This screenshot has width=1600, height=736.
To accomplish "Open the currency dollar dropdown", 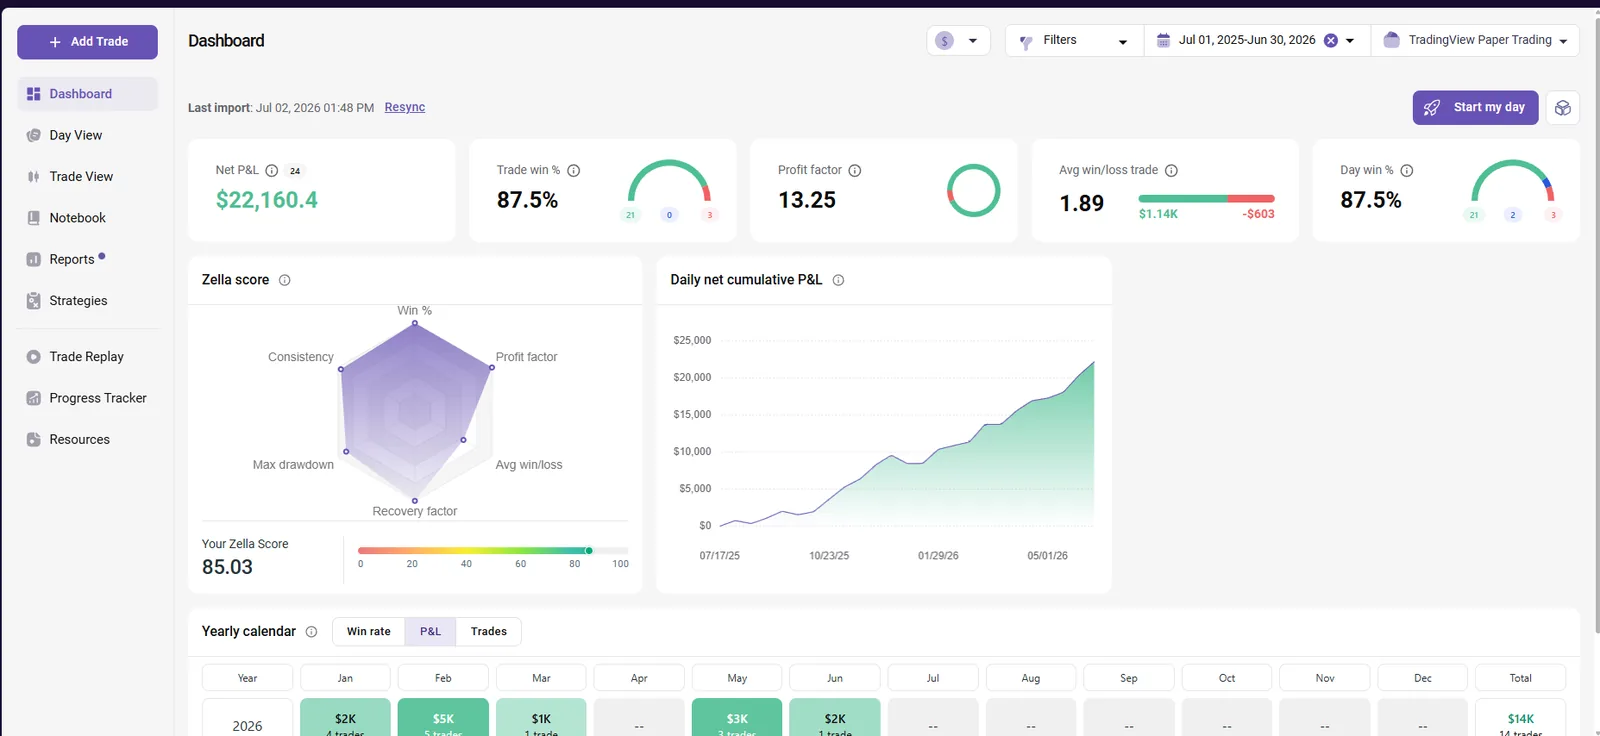I will (958, 41).
